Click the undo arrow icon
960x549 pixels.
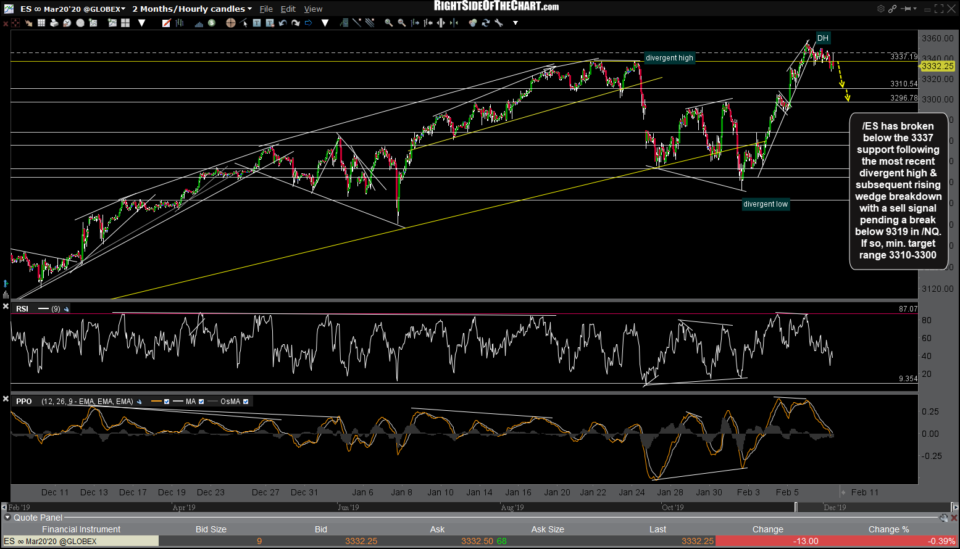283,23
